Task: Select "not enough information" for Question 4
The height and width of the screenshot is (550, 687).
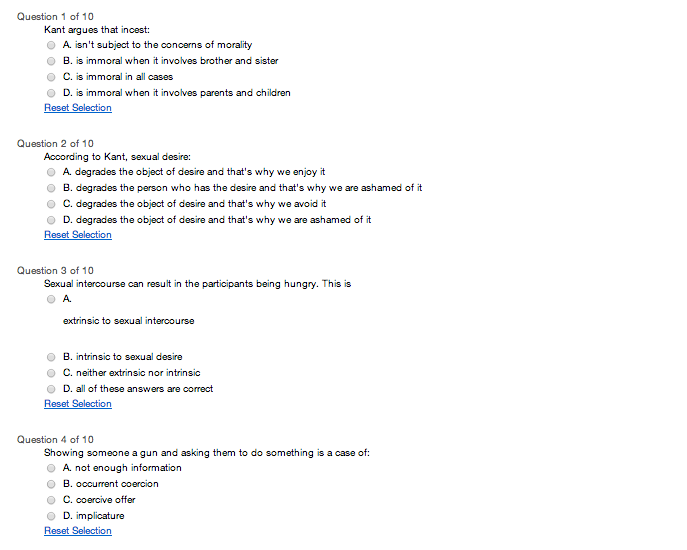Action: pyautogui.click(x=51, y=468)
